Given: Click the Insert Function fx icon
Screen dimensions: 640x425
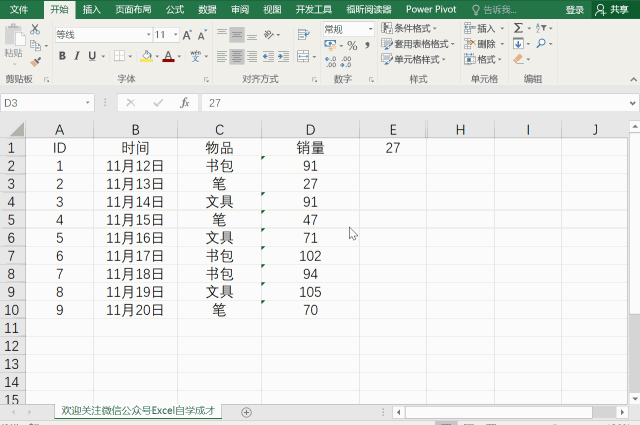Looking at the screenshot, I should click(x=184, y=102).
